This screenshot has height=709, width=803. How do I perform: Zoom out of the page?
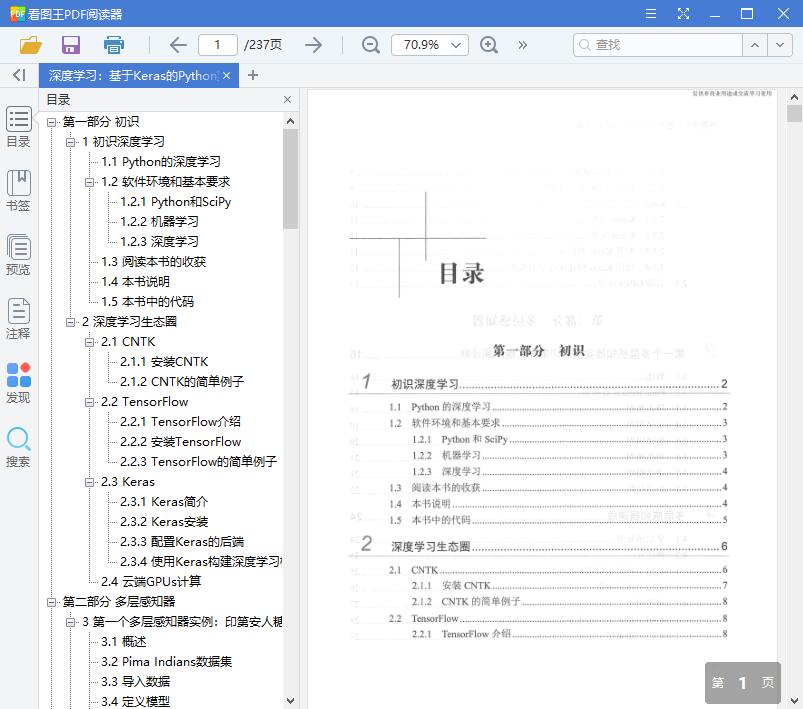pyautogui.click(x=370, y=45)
